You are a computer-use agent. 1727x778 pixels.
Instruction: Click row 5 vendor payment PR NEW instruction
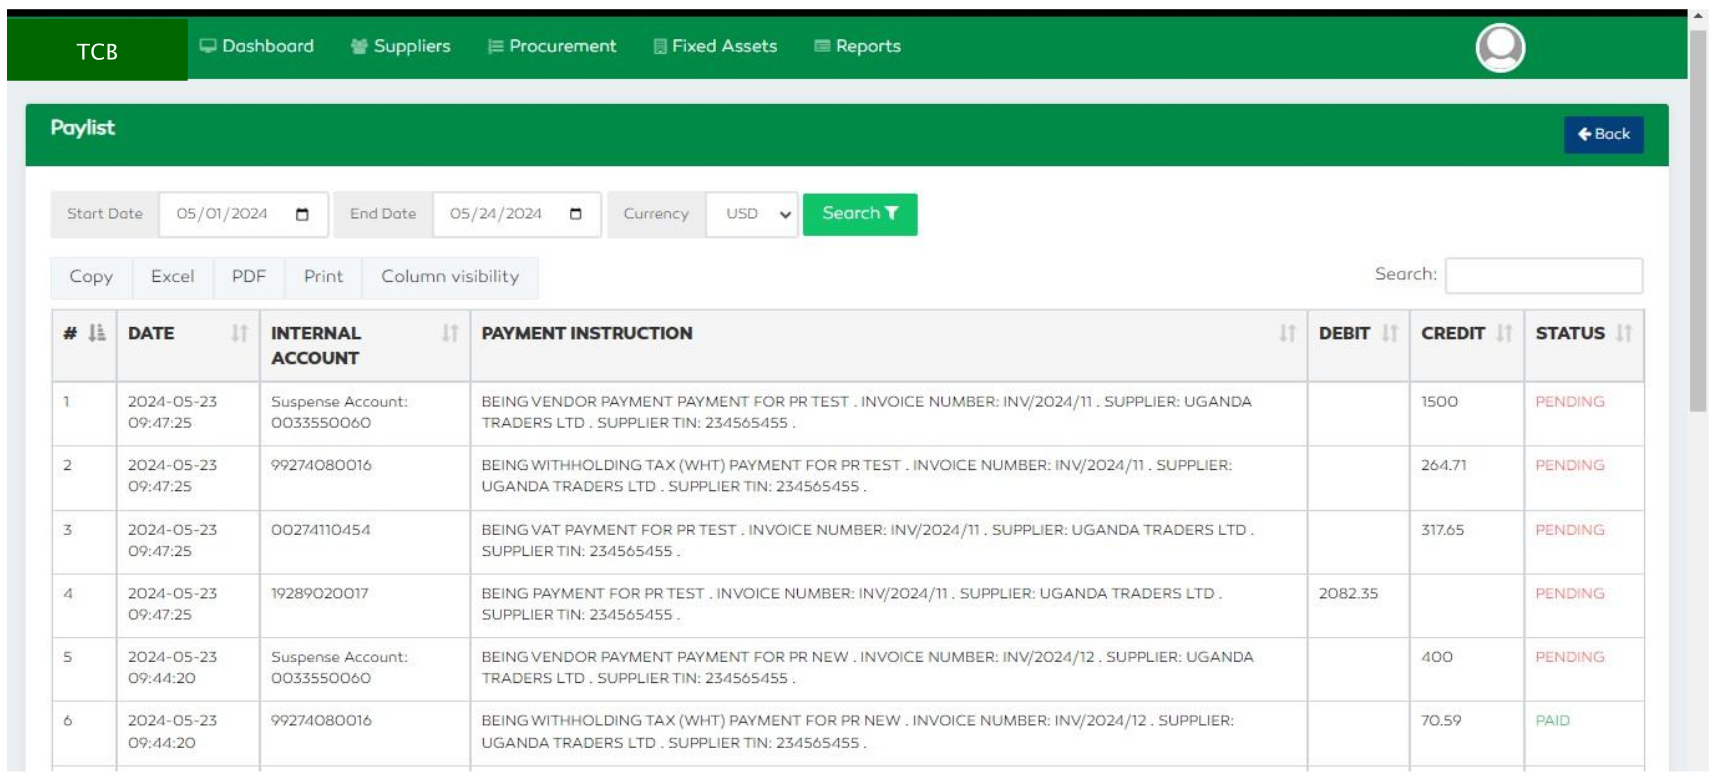pyautogui.click(x=867, y=667)
